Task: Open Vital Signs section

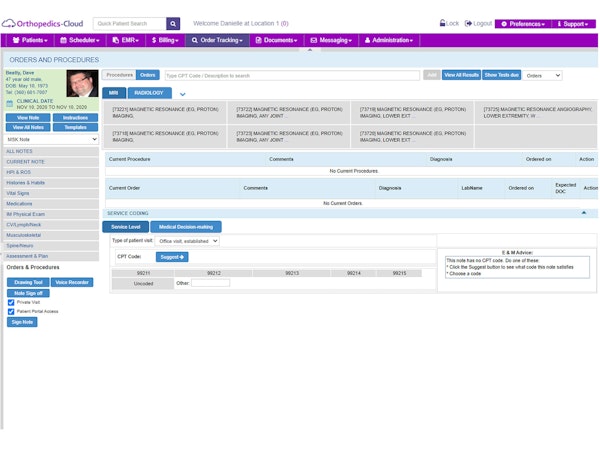Action: coord(51,193)
